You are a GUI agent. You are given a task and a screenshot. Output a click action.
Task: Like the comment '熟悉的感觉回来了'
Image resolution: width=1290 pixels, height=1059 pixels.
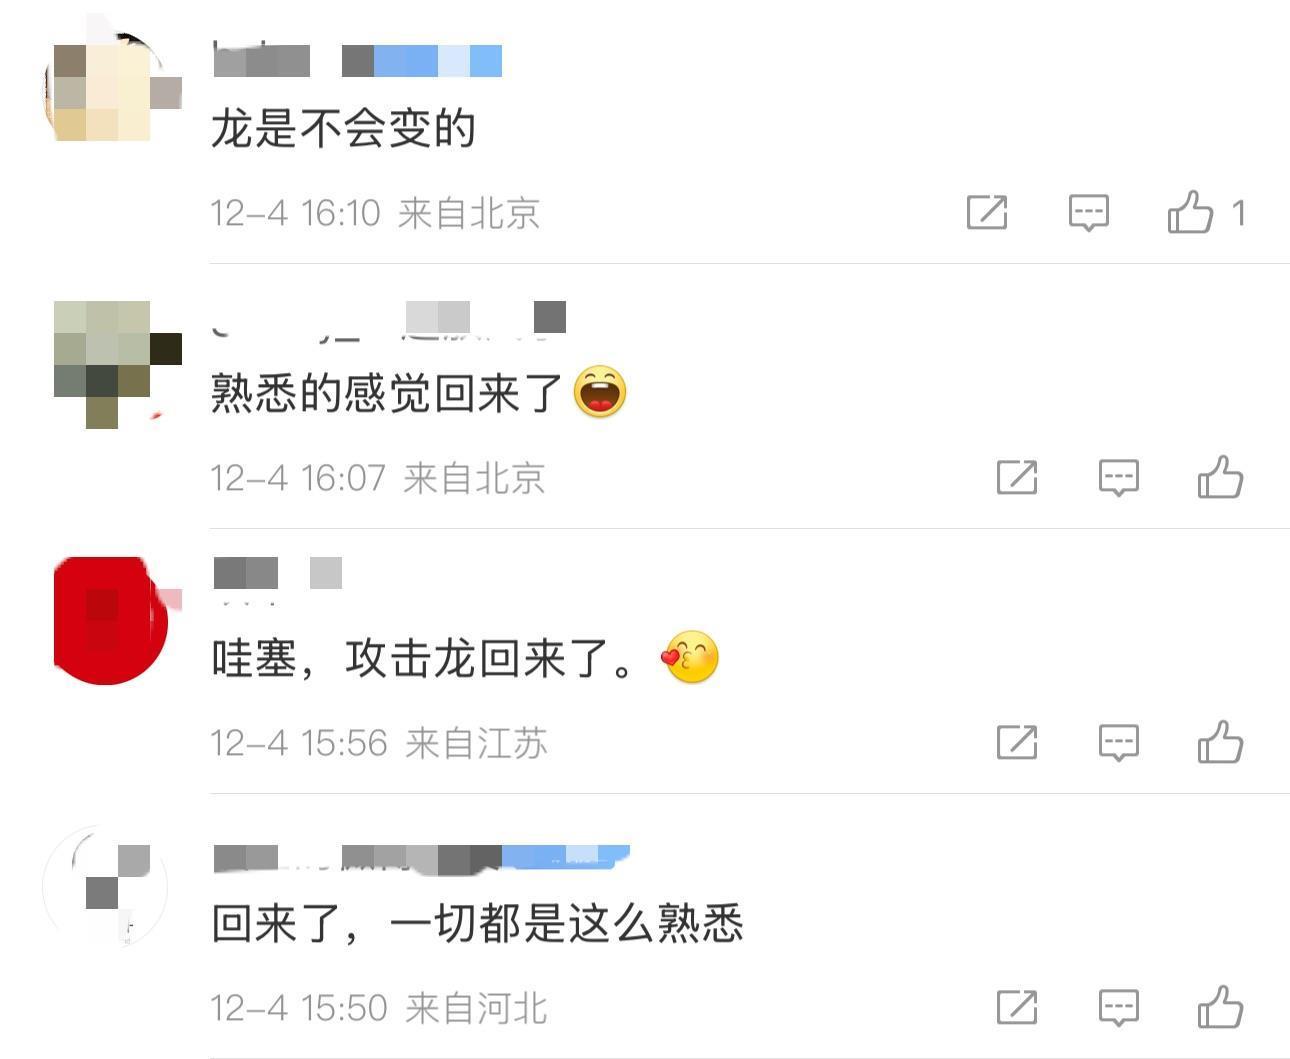(1220, 477)
